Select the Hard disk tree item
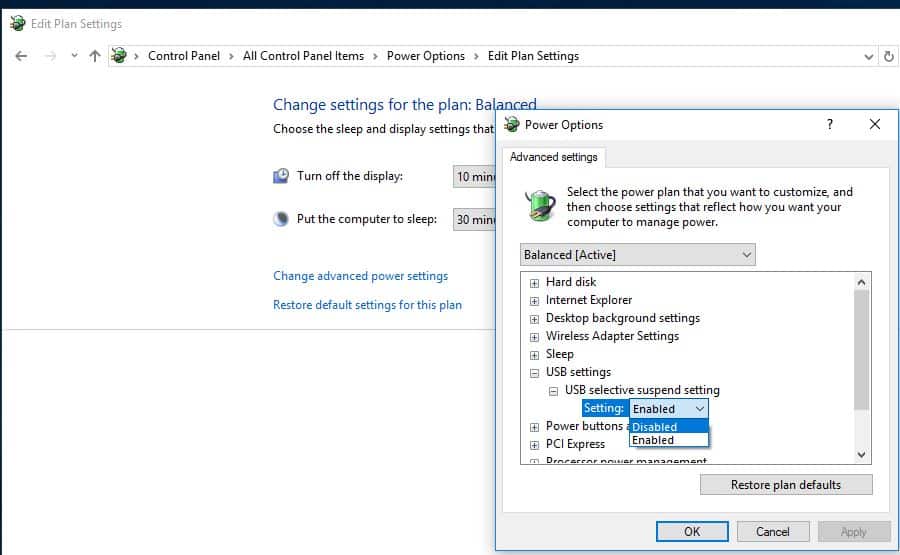Screen dimensions: 900x555 [x=571, y=282]
